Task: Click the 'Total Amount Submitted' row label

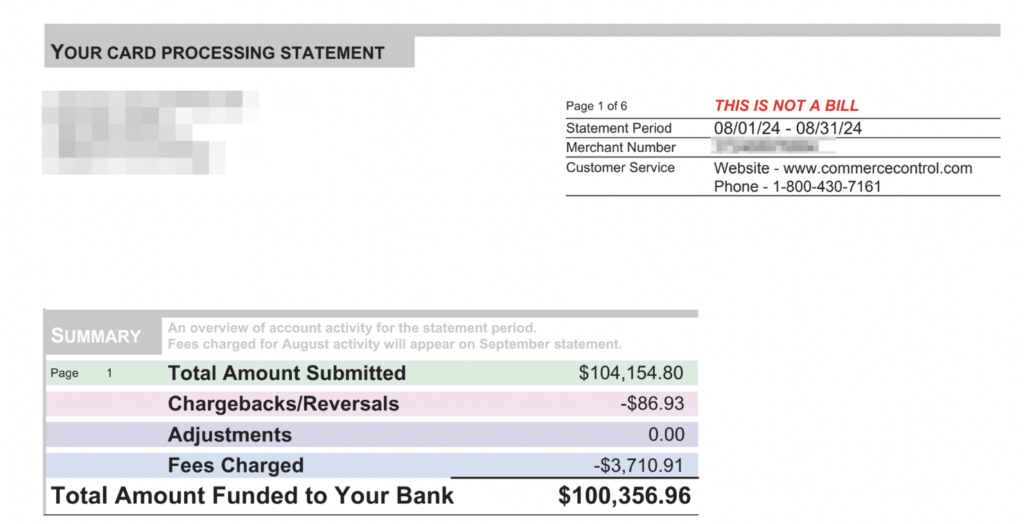Action: 287,374
